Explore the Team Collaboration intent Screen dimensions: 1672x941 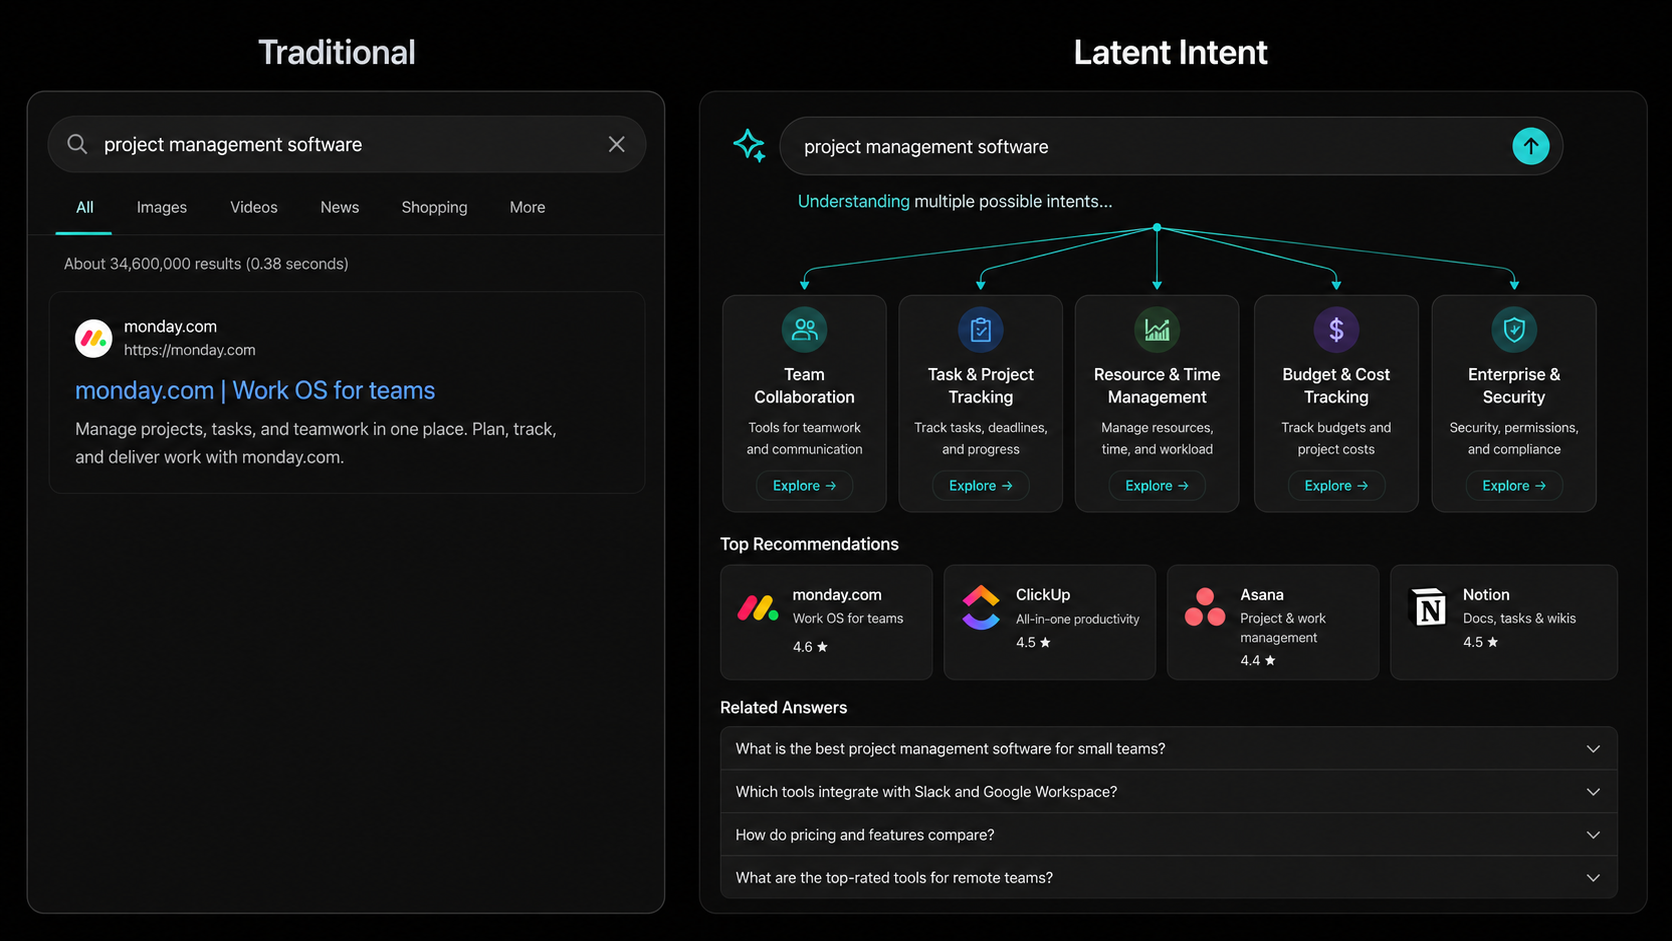tap(804, 485)
